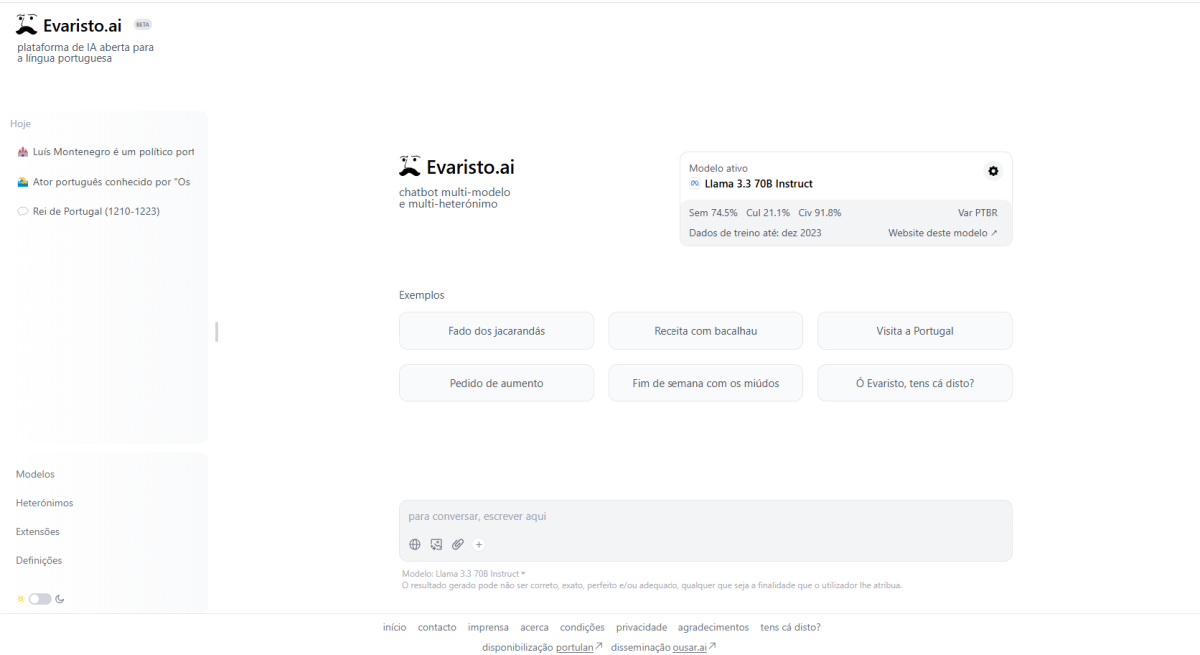
Task: Open the Modelos menu item
Action: pyautogui.click(x=35, y=474)
